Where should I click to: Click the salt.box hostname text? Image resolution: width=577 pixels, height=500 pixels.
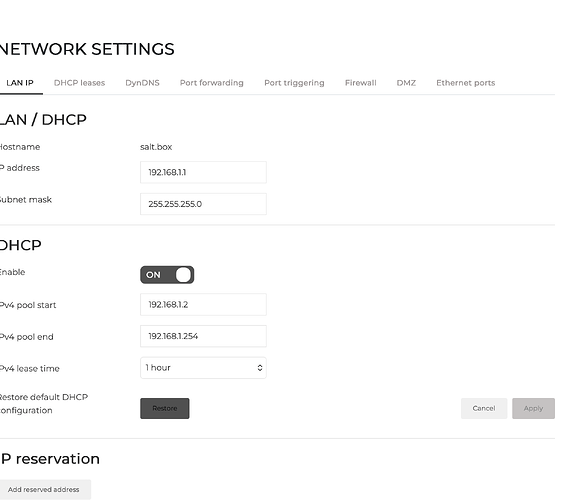point(156,147)
